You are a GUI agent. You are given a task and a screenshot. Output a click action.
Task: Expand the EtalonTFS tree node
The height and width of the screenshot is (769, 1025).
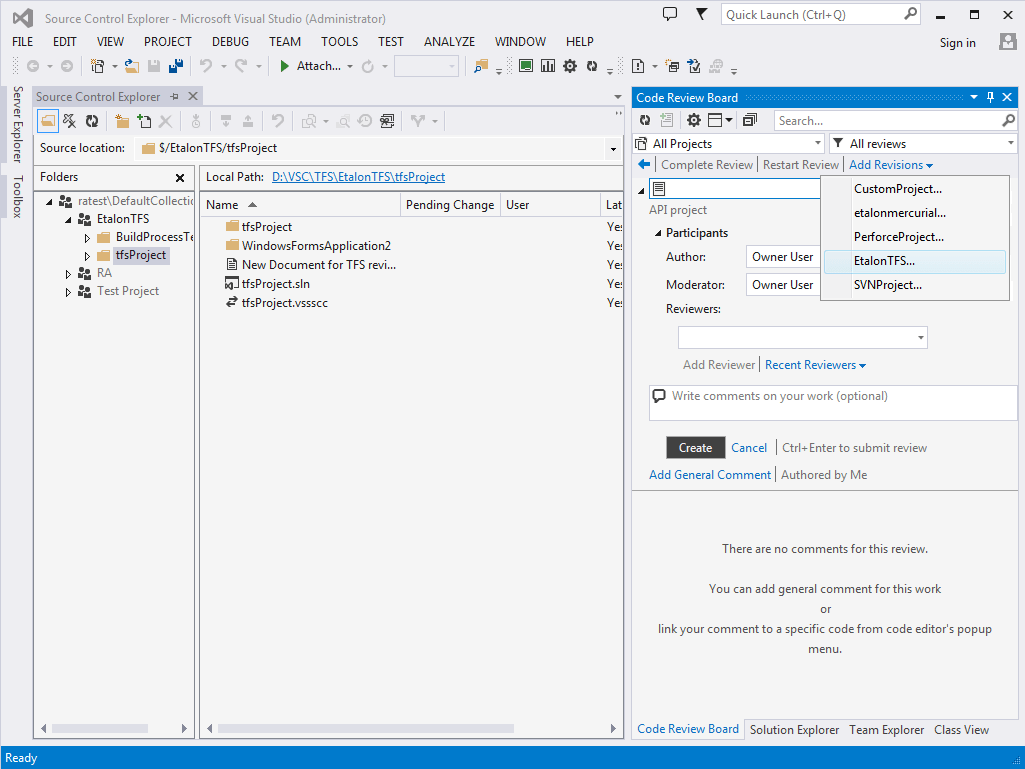tap(68, 218)
